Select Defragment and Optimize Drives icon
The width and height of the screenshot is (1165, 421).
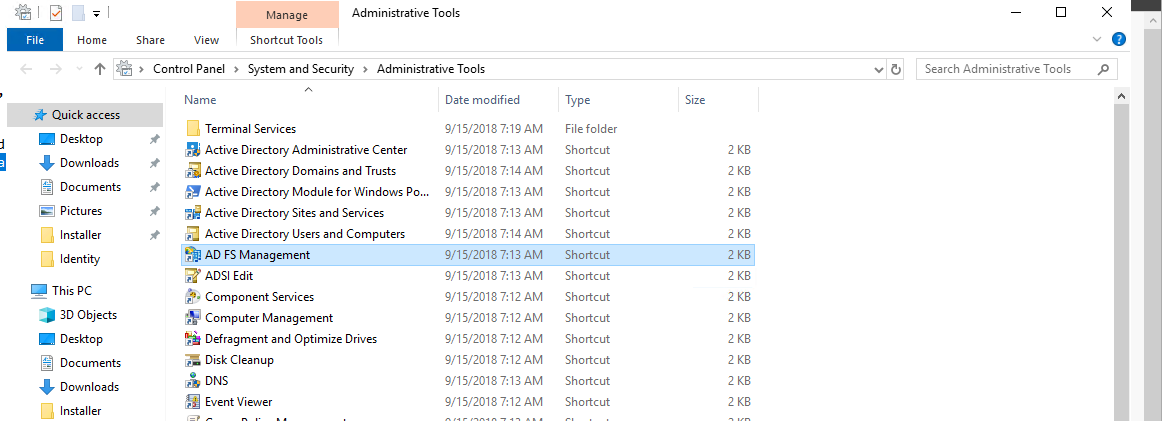(x=193, y=339)
